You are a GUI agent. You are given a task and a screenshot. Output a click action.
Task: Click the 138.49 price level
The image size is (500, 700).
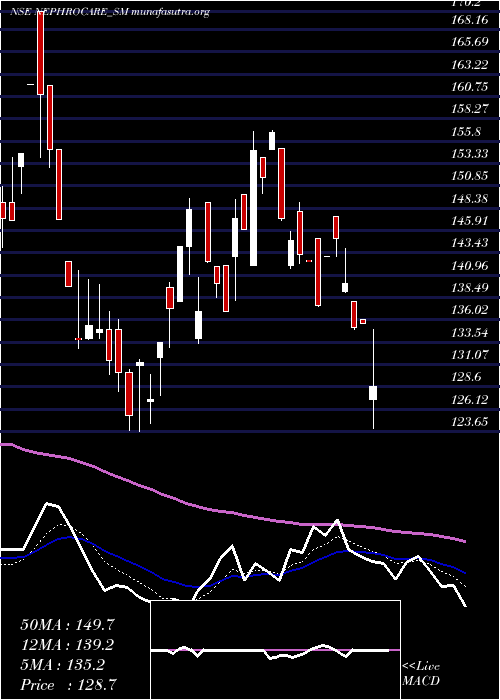470,288
